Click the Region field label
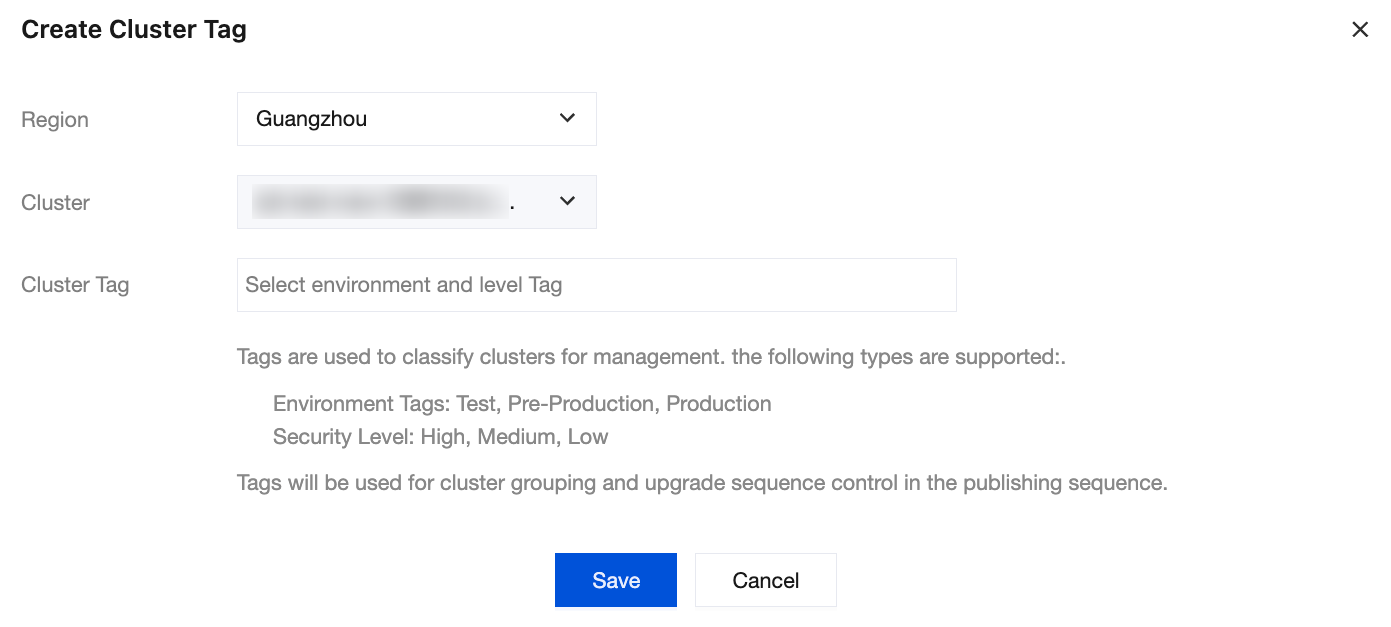The image size is (1391, 627). pos(55,120)
